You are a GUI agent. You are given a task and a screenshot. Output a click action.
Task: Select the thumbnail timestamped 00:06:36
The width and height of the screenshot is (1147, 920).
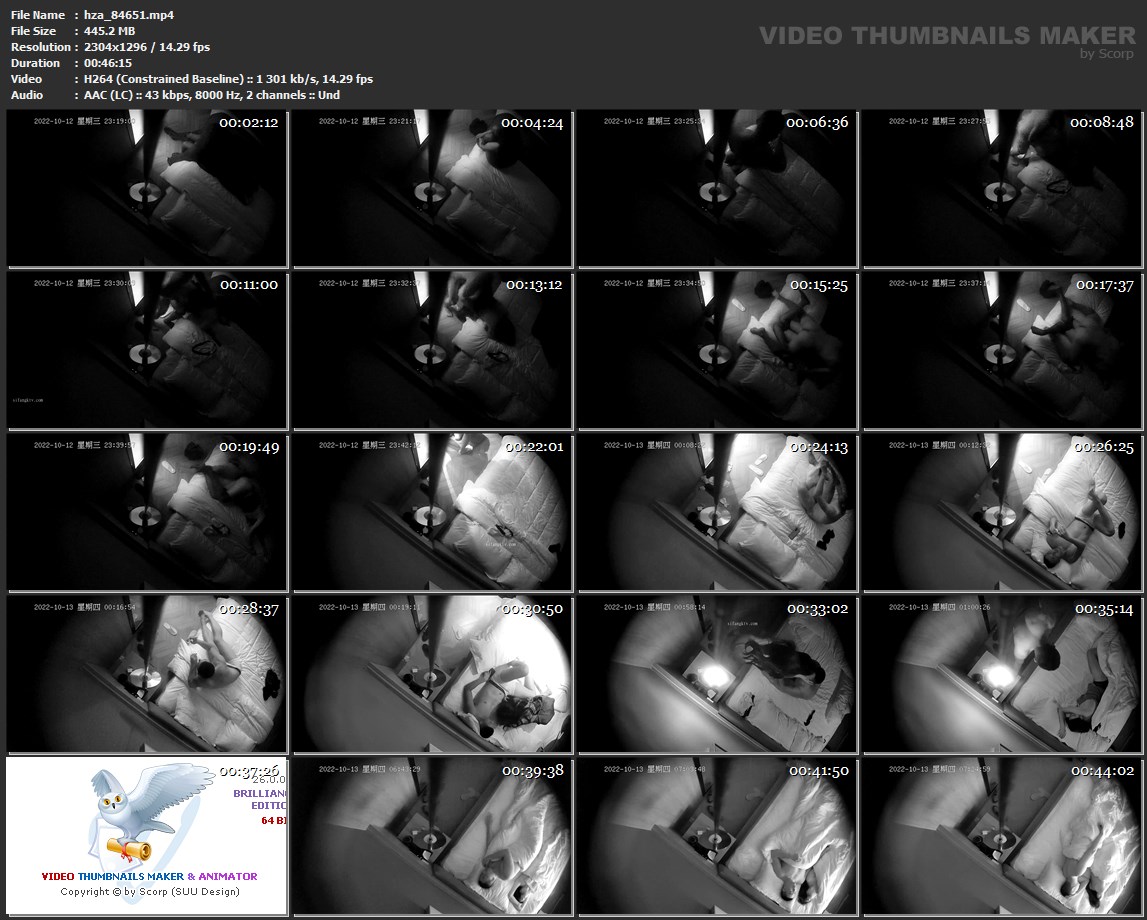[717, 188]
